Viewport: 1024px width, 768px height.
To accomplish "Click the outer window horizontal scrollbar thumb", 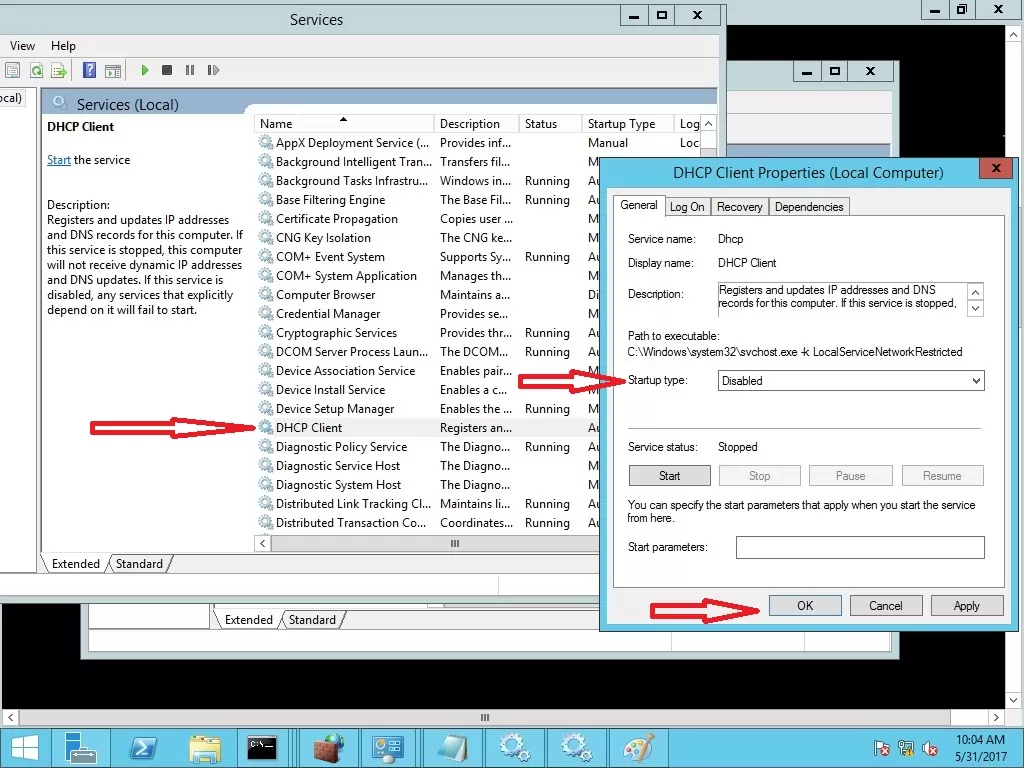I will (485, 717).
